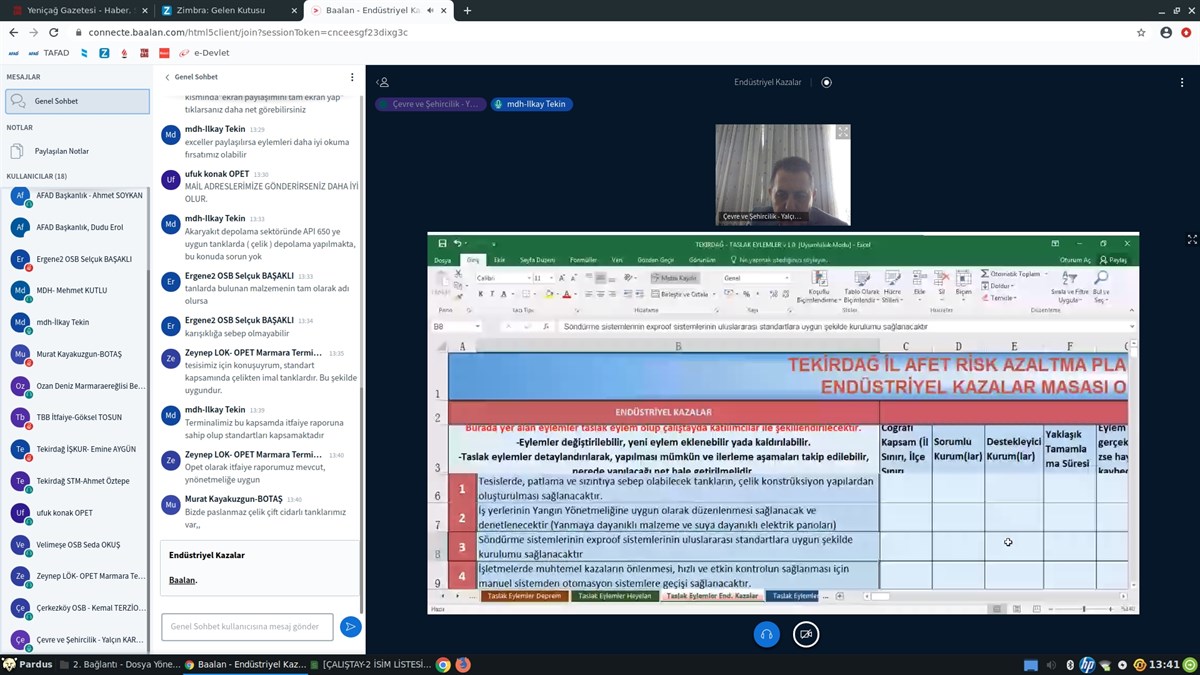Click the chat message input field
1200x675 pixels.
click(247, 627)
